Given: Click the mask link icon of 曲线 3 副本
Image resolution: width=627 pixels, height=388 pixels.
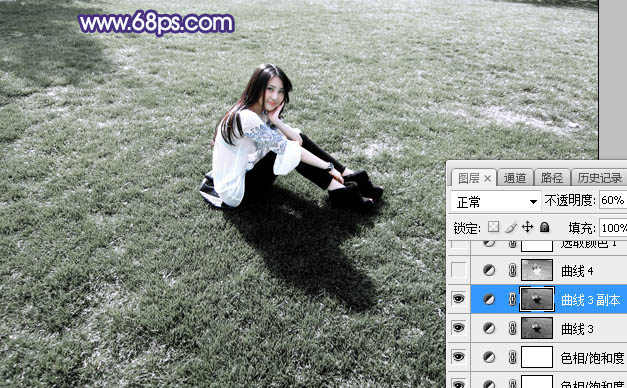Looking at the screenshot, I should (512, 299).
